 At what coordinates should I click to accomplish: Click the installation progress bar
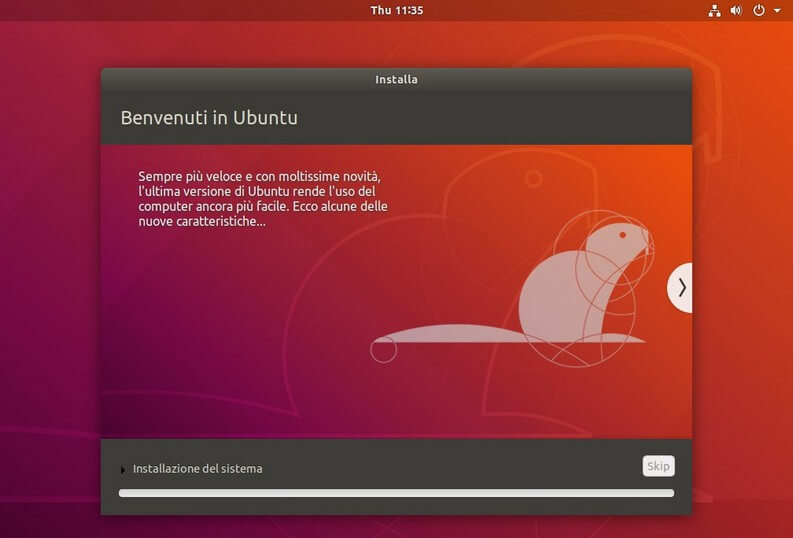[396, 493]
